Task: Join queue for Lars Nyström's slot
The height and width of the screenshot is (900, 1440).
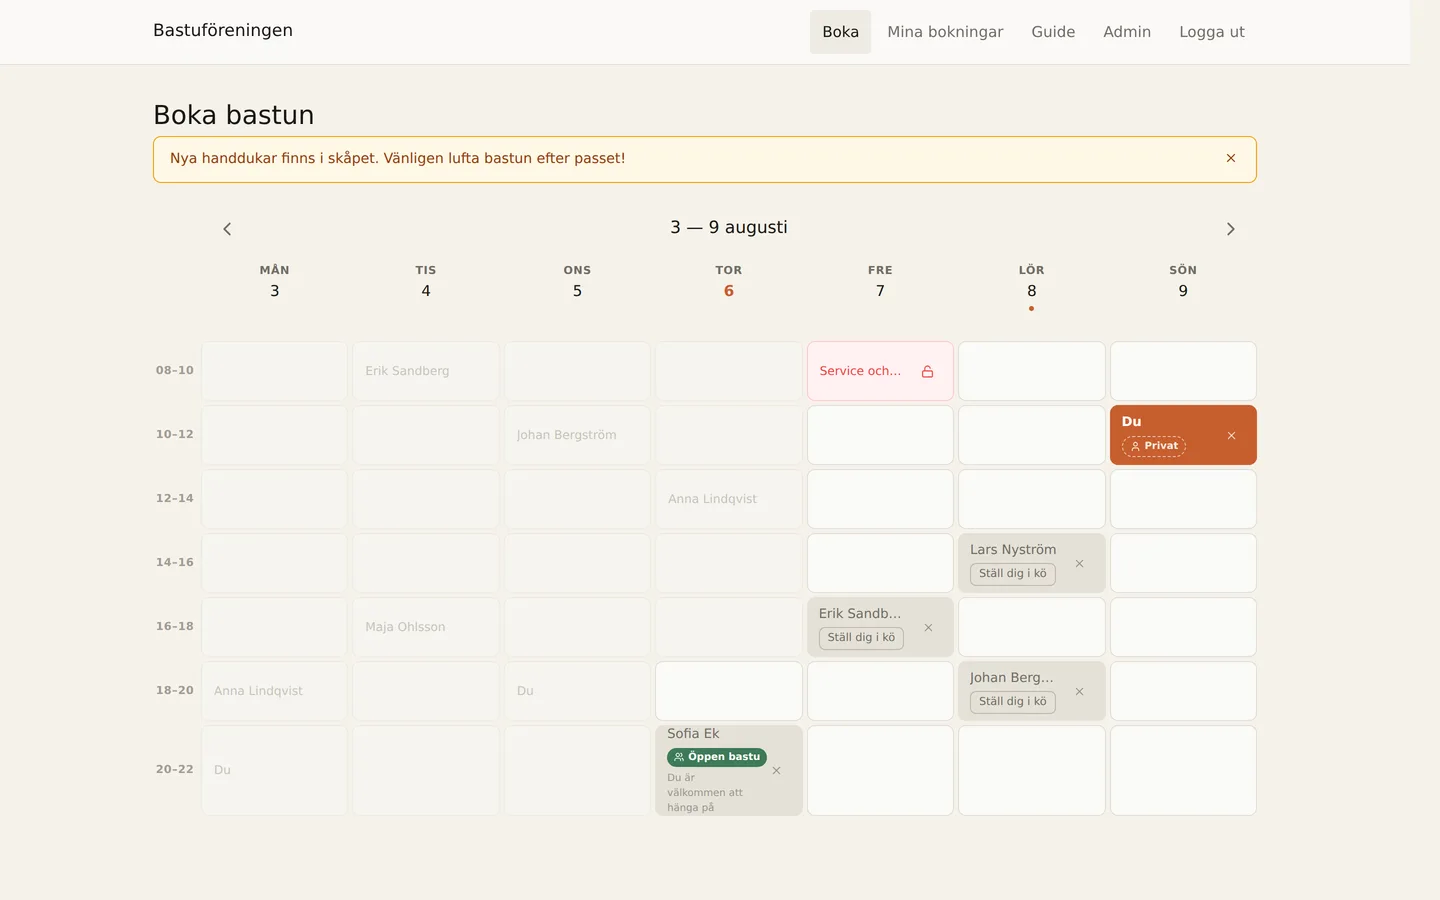Action: [x=1012, y=574]
